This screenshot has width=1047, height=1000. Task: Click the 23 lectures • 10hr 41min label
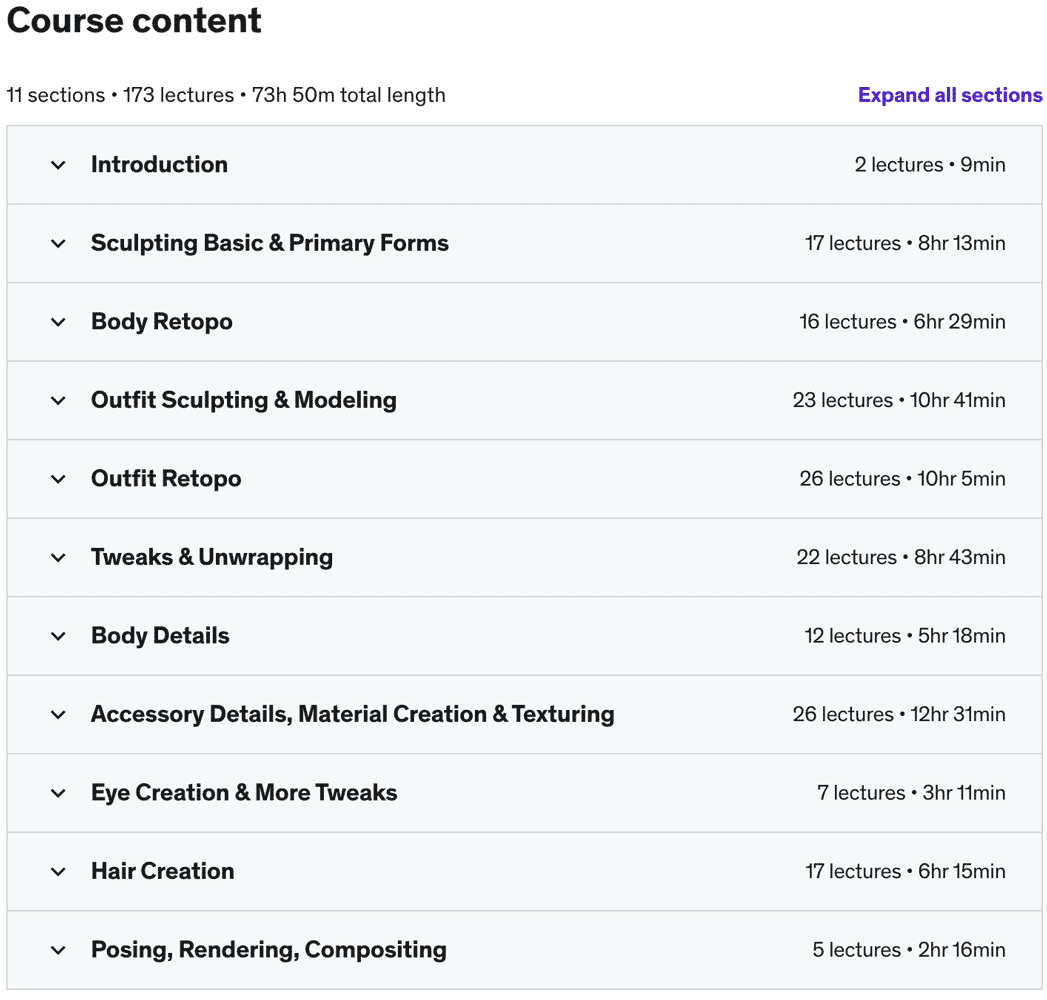tap(899, 400)
